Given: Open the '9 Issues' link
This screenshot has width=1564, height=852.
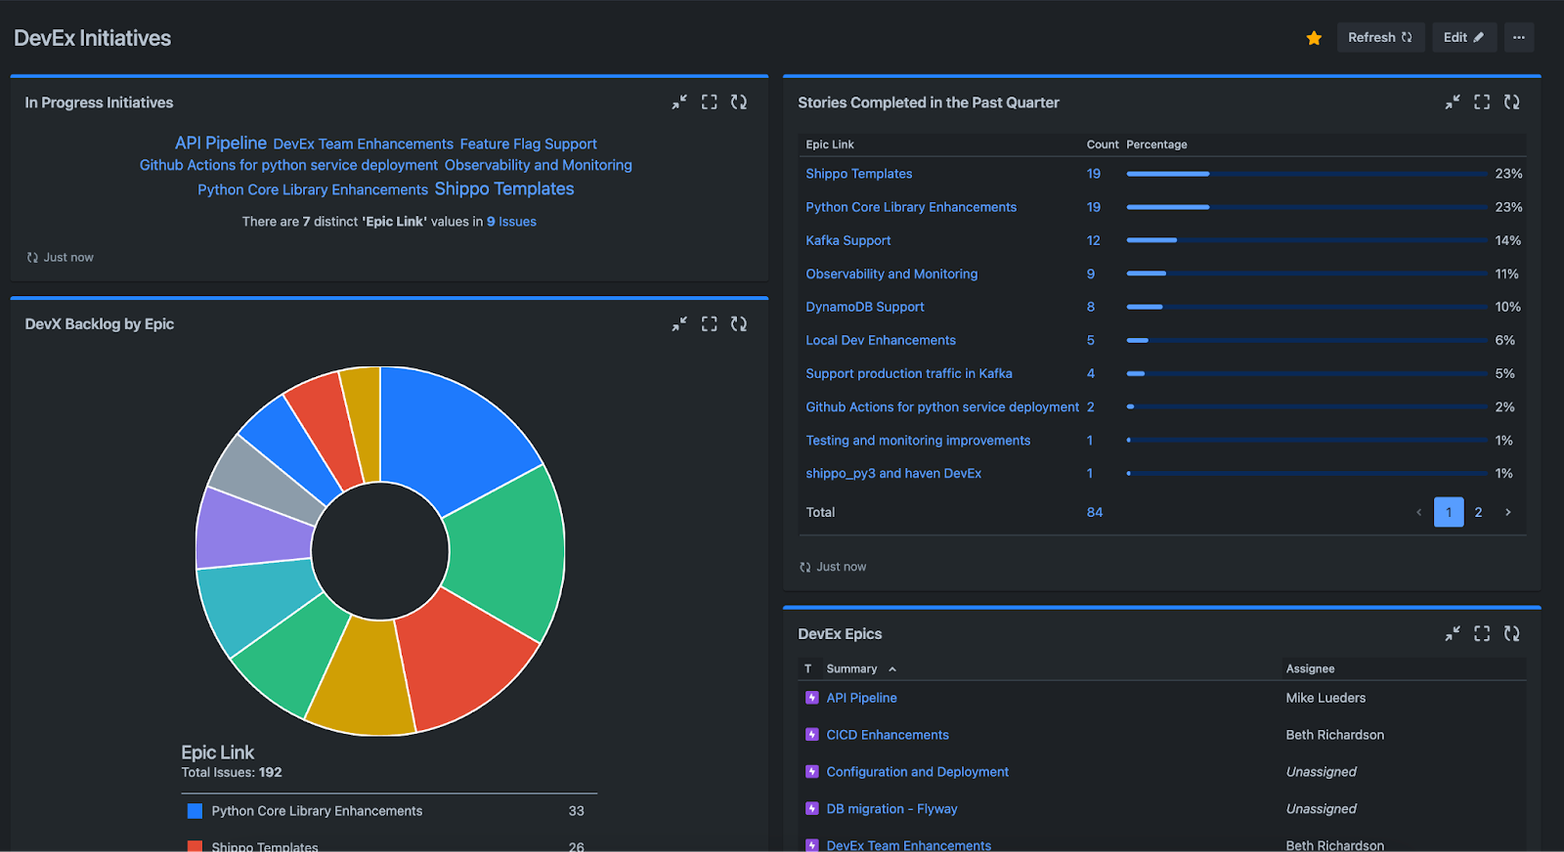Looking at the screenshot, I should coord(513,221).
